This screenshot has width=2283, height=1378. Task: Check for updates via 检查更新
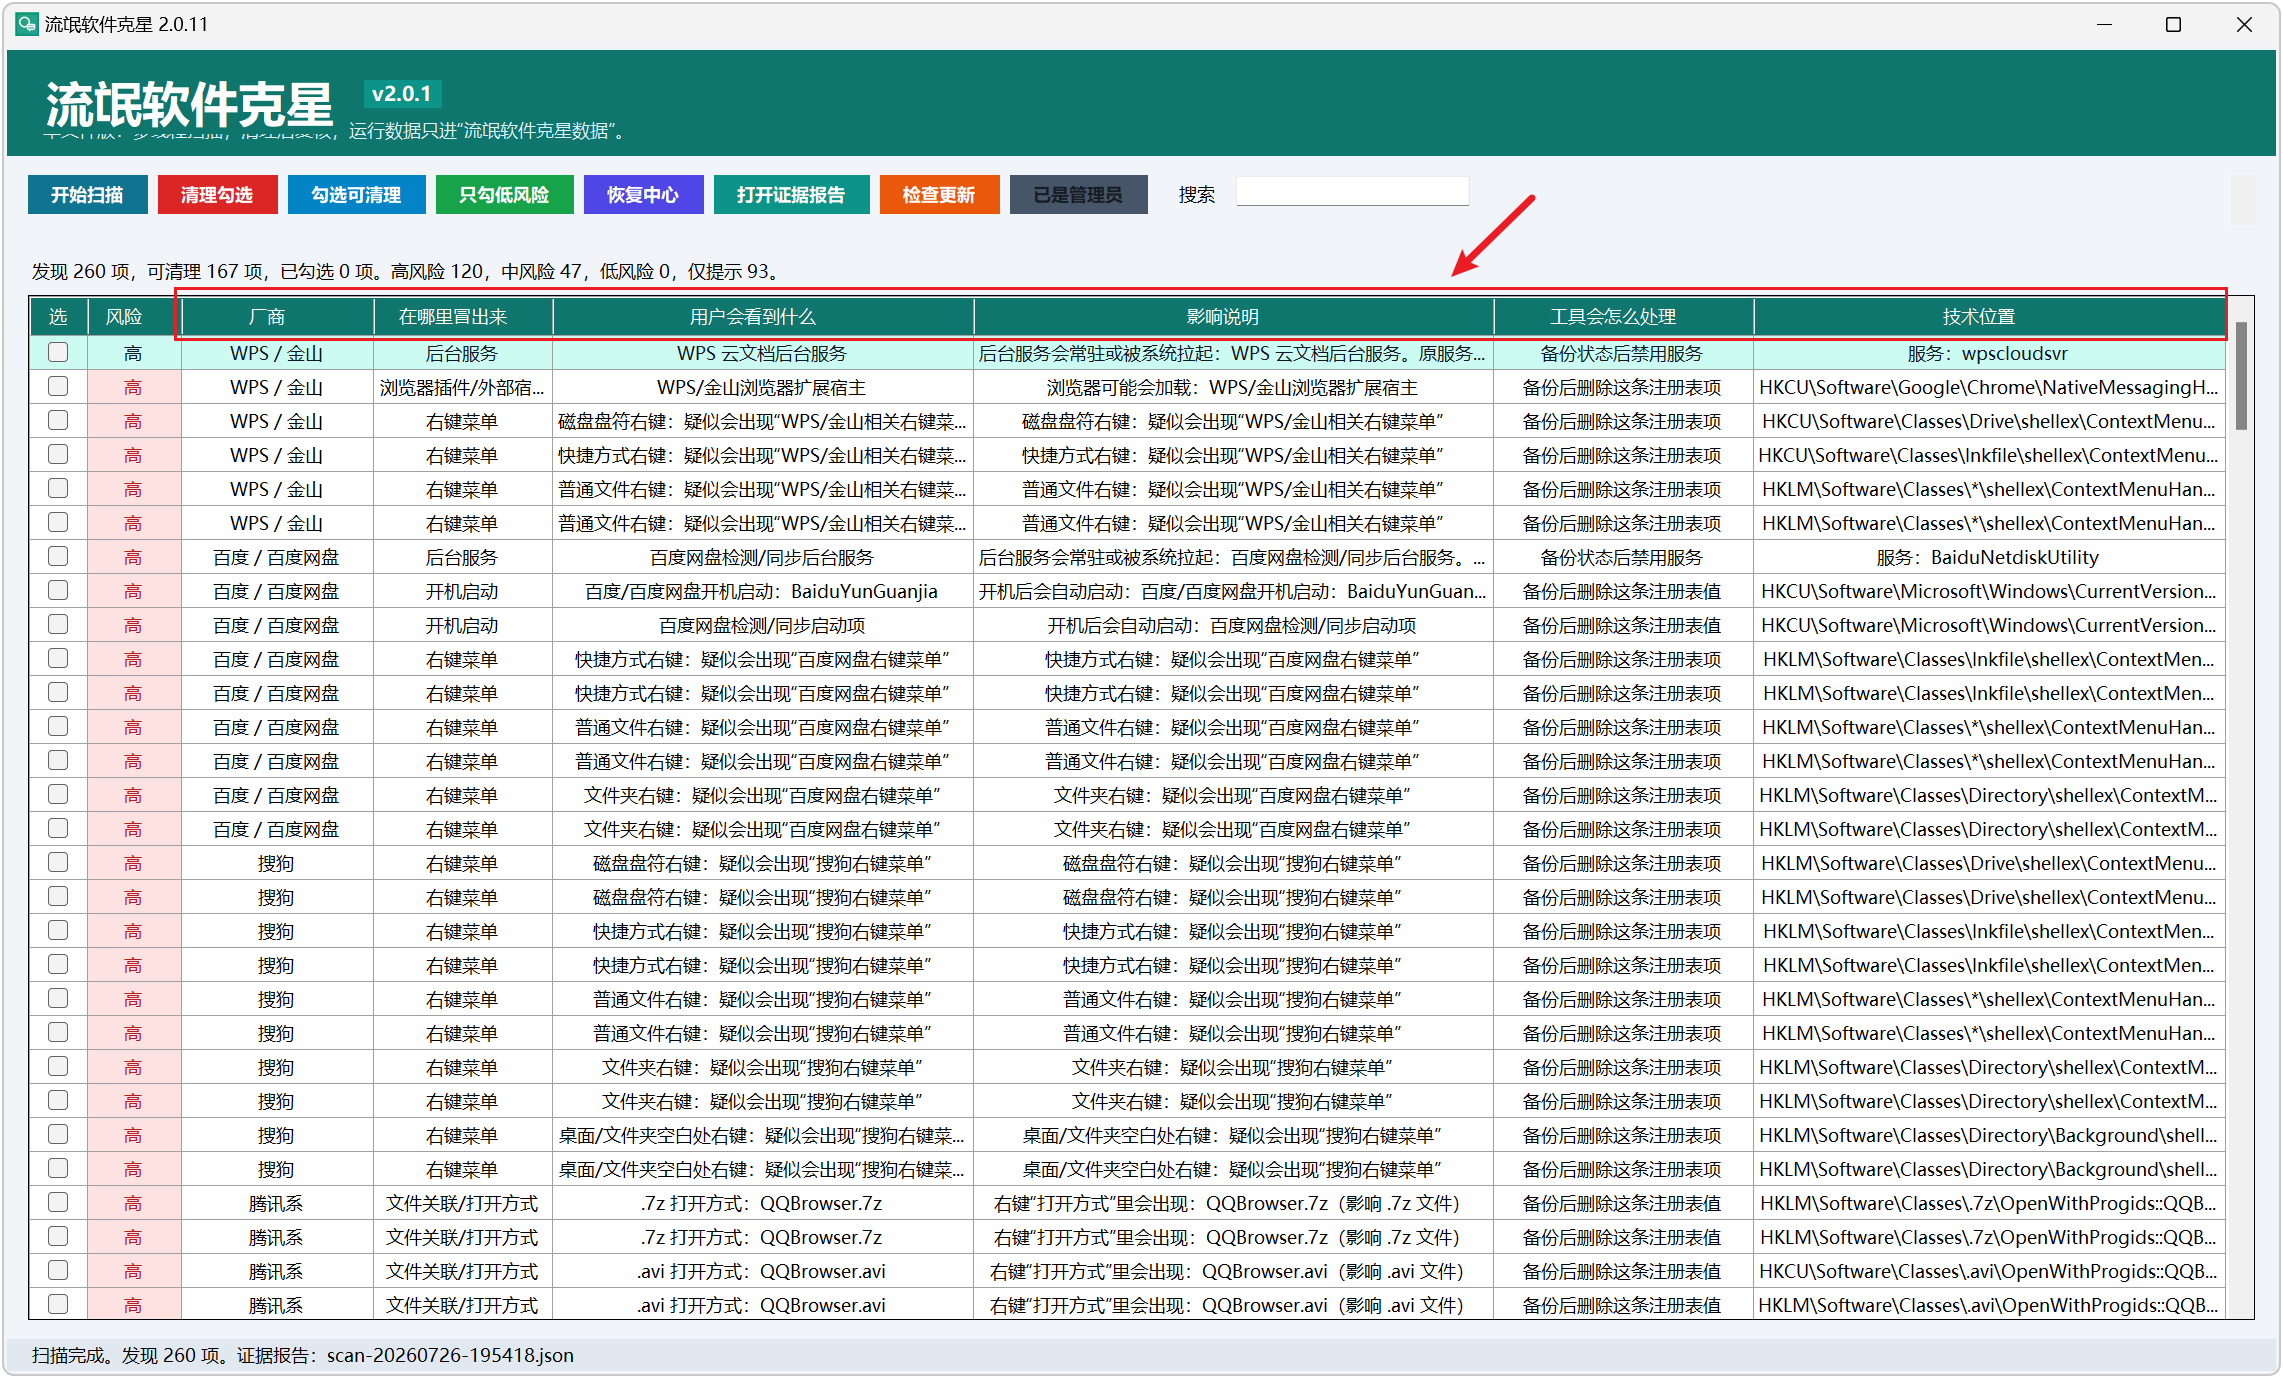pos(939,194)
